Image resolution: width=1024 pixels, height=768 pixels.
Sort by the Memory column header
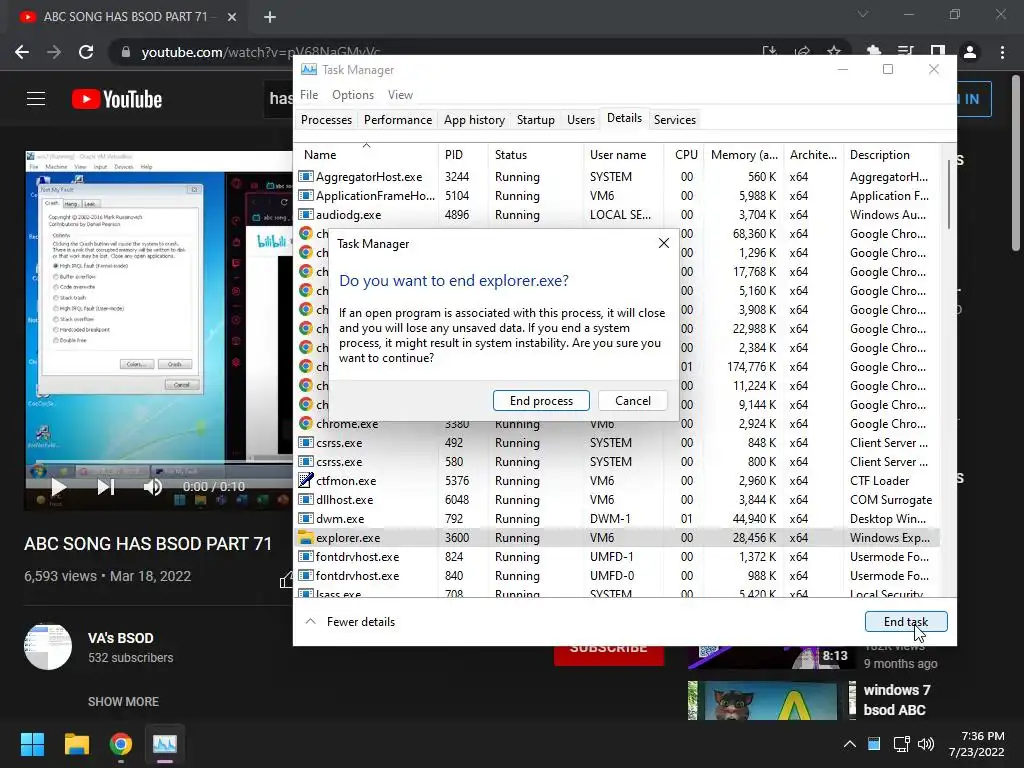[x=744, y=155]
